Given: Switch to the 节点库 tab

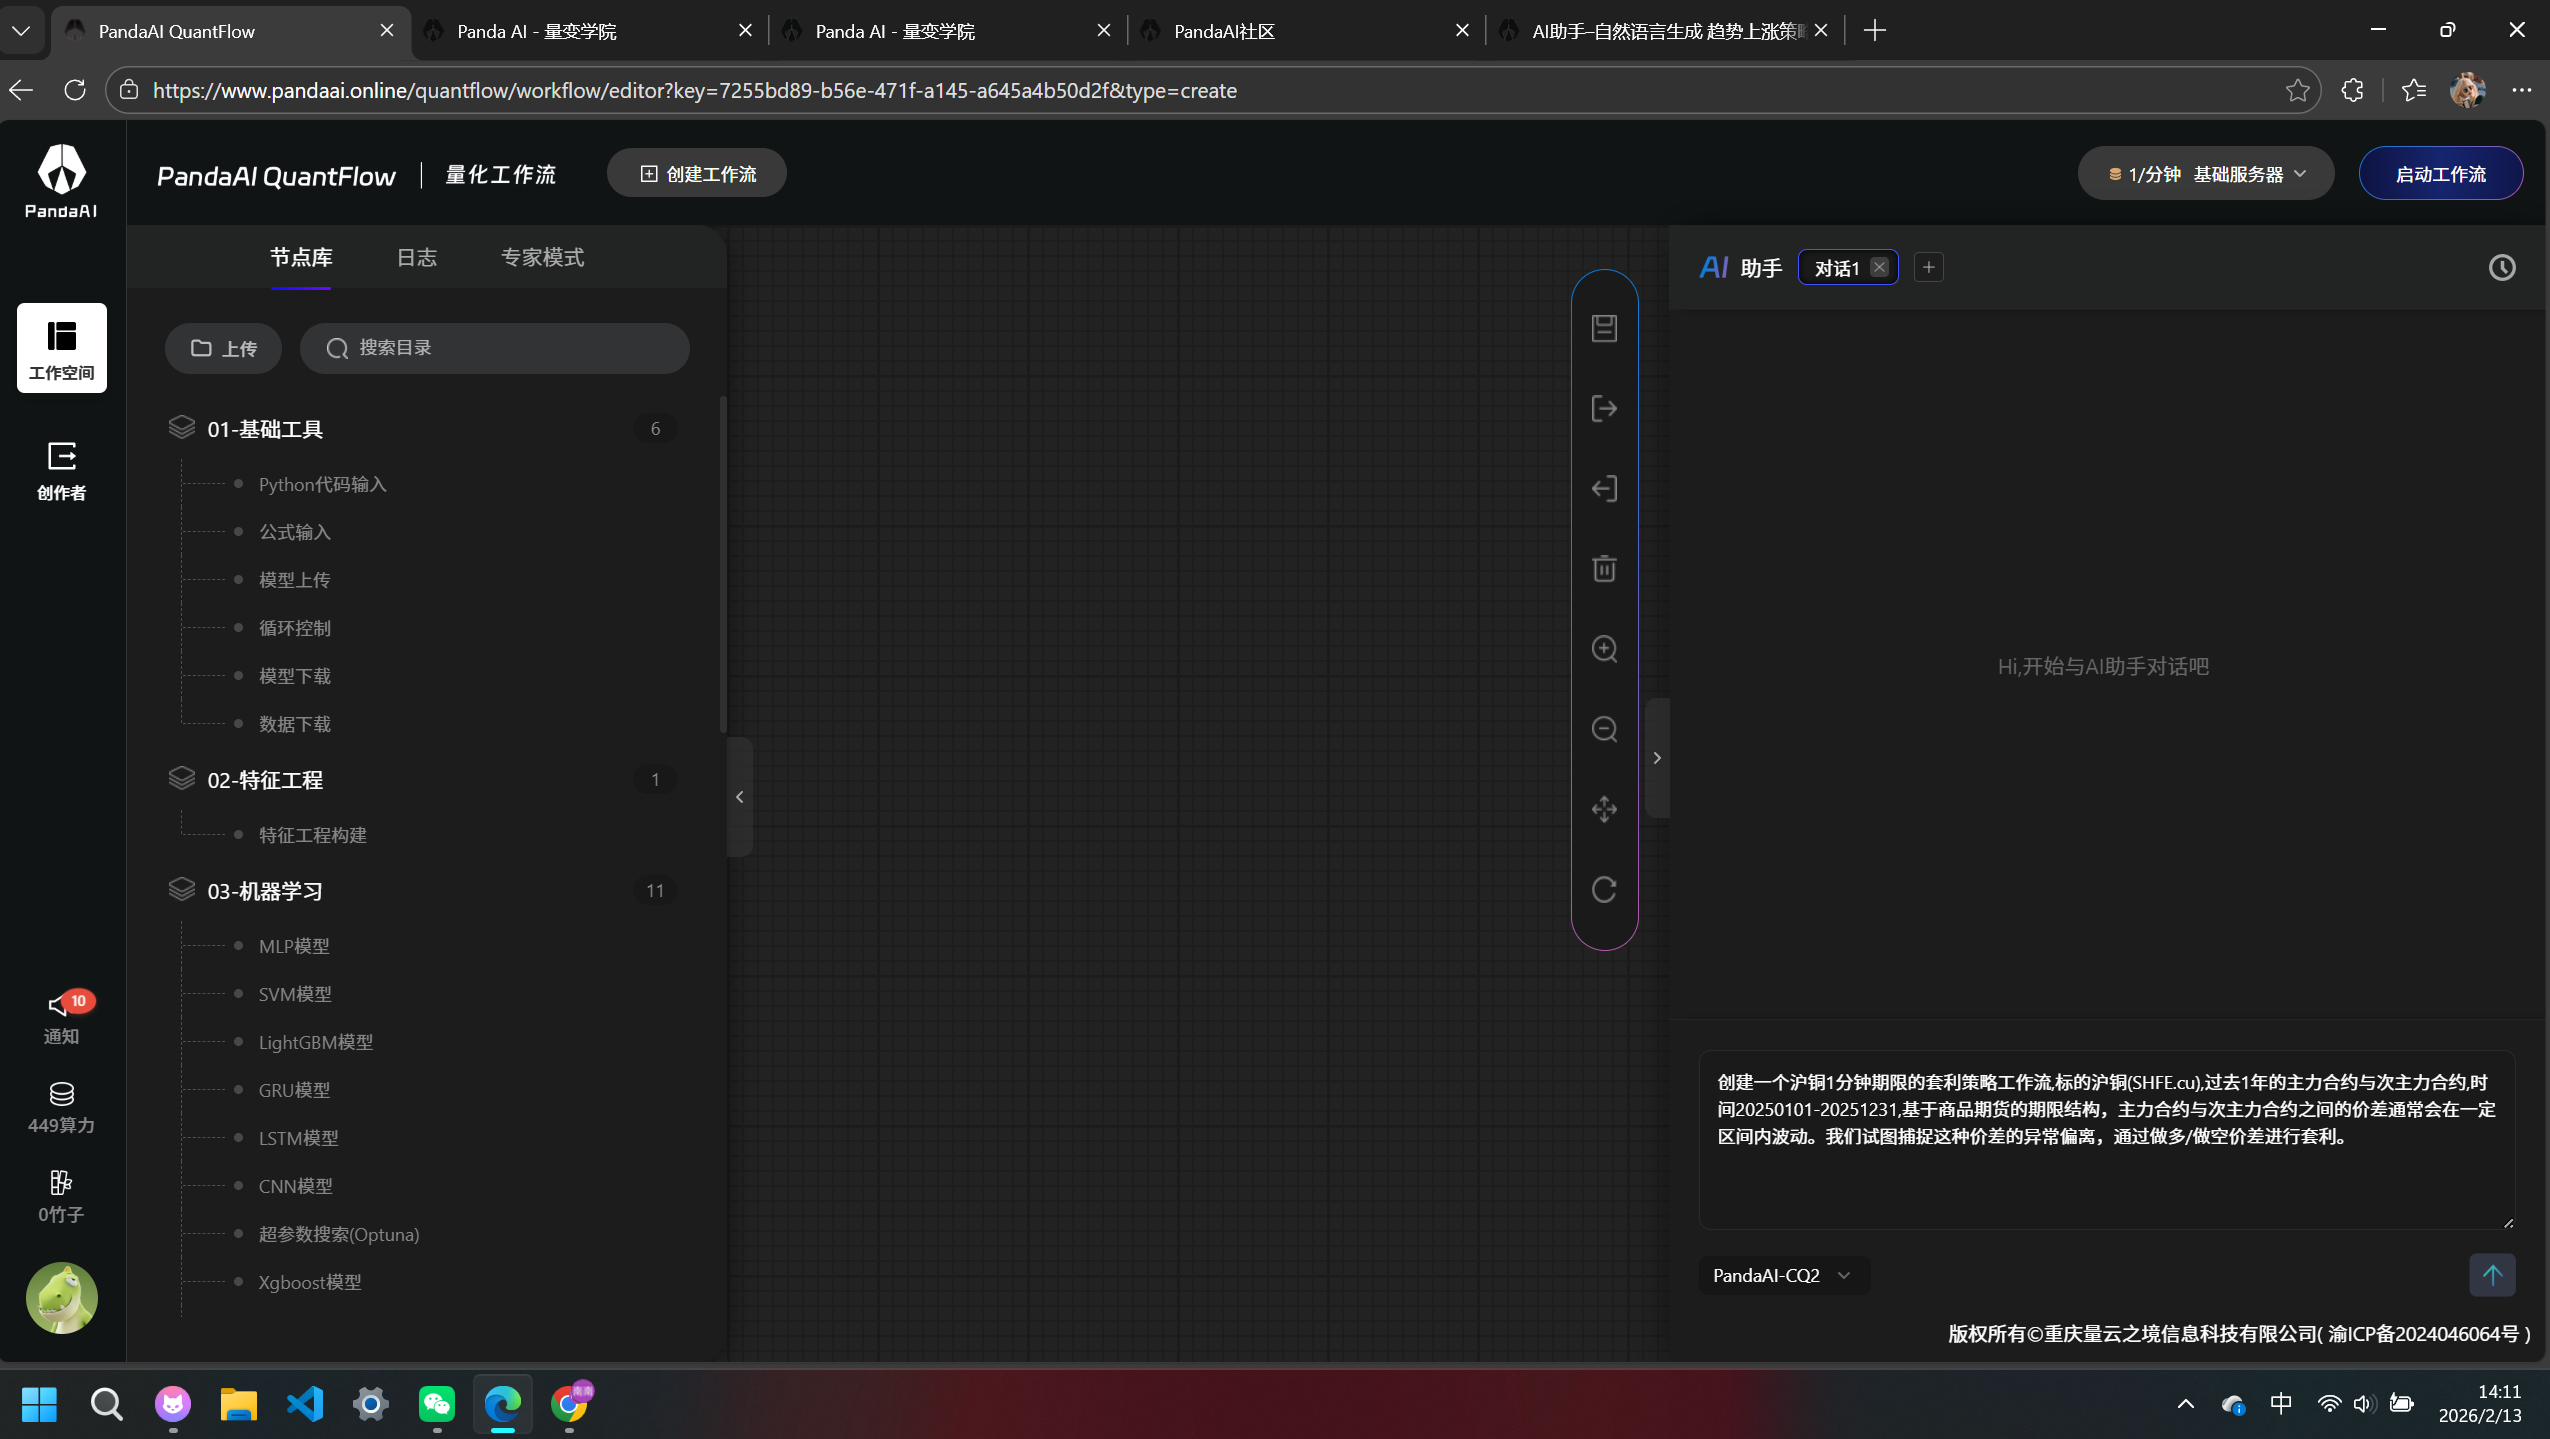Looking at the screenshot, I should tap(301, 258).
